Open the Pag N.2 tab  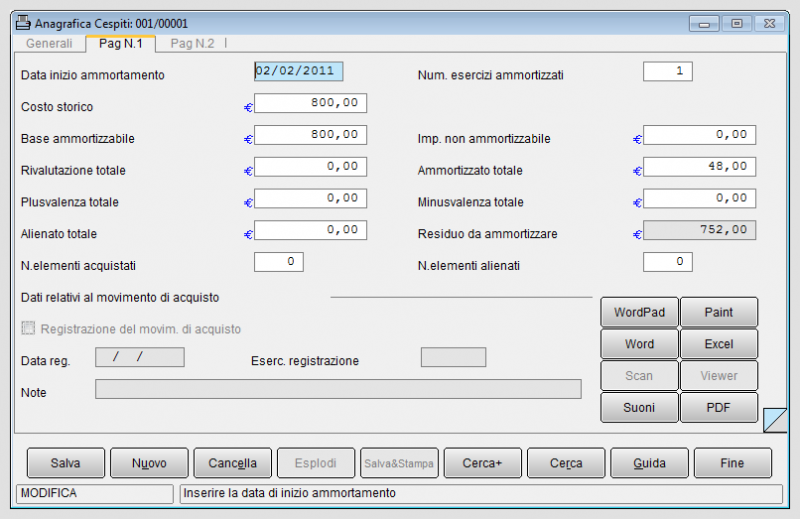(192, 43)
